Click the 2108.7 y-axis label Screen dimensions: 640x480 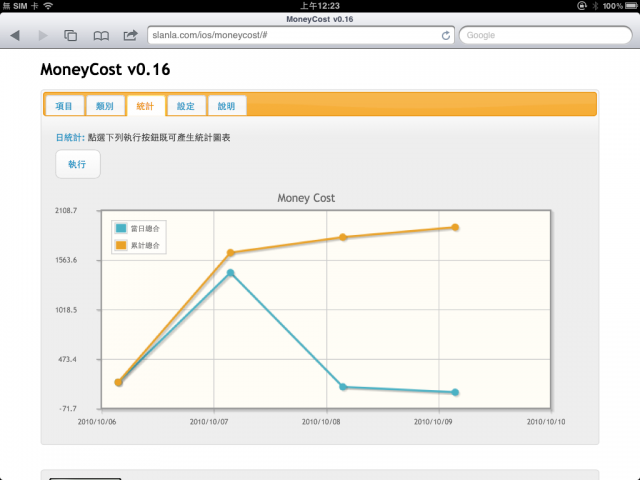coord(66,211)
